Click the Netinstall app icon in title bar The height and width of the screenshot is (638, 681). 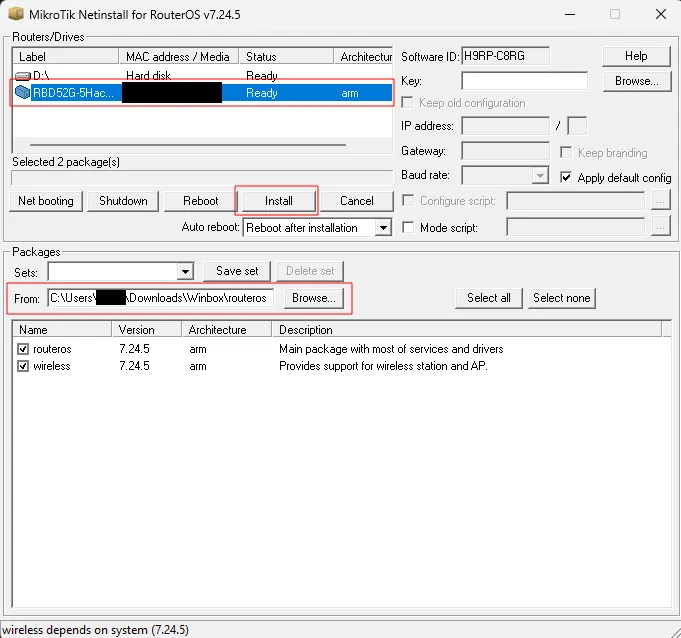click(16, 13)
